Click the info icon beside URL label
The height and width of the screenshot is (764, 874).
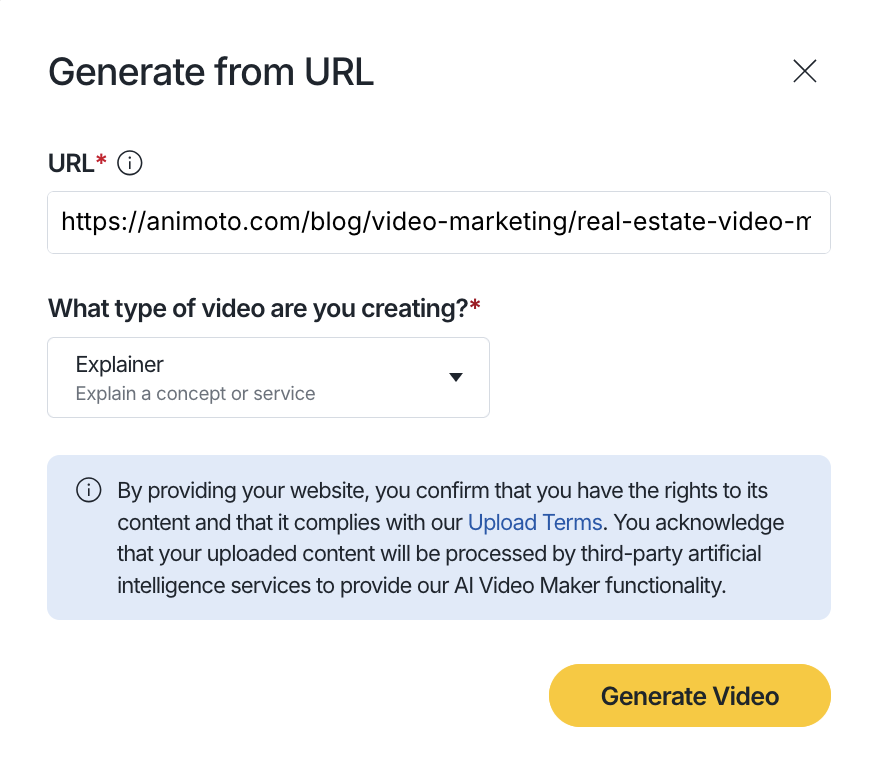[130, 163]
